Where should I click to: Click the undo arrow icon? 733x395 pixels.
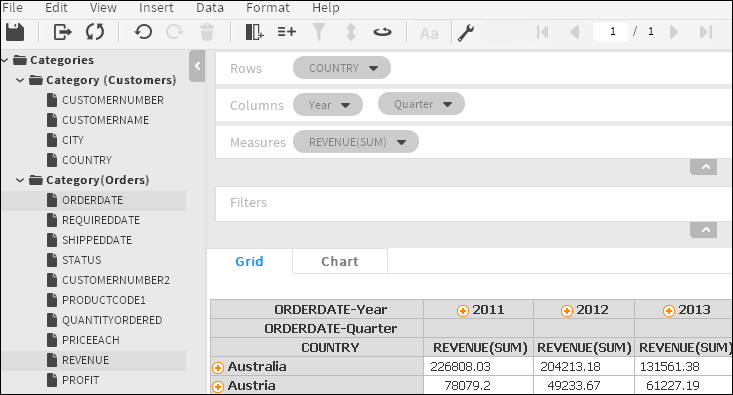[143, 32]
